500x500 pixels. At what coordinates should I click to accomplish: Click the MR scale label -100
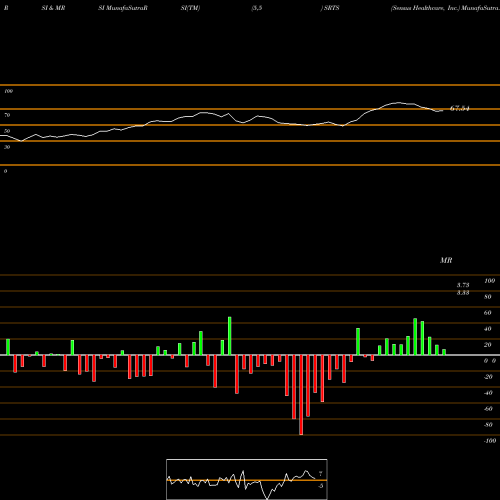tap(490, 441)
